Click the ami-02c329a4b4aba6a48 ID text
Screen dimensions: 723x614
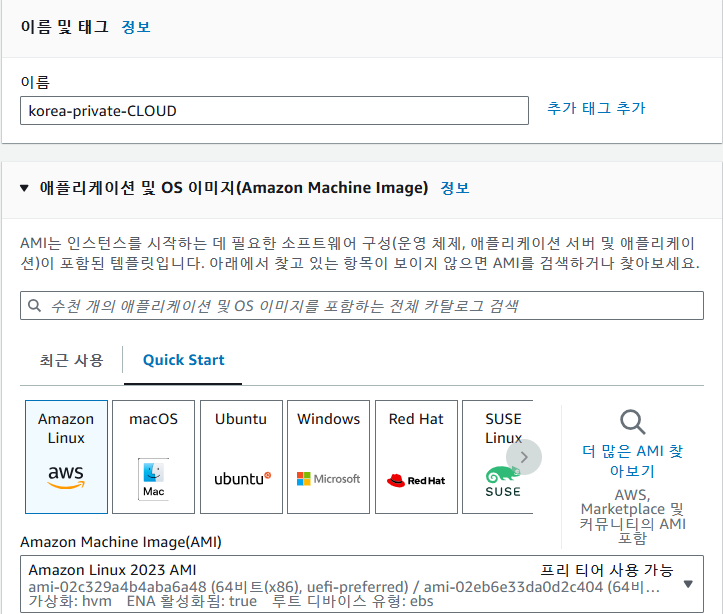point(118,587)
